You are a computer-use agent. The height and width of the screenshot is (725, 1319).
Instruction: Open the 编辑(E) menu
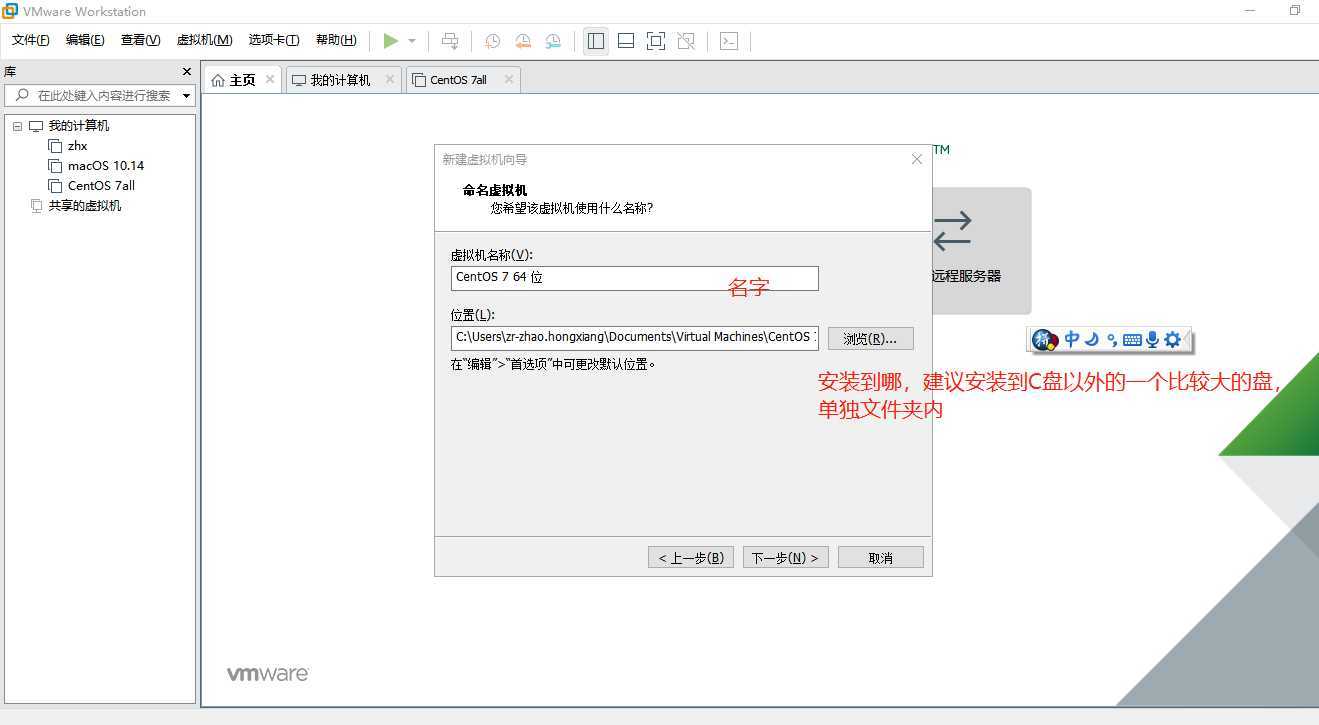coord(85,40)
